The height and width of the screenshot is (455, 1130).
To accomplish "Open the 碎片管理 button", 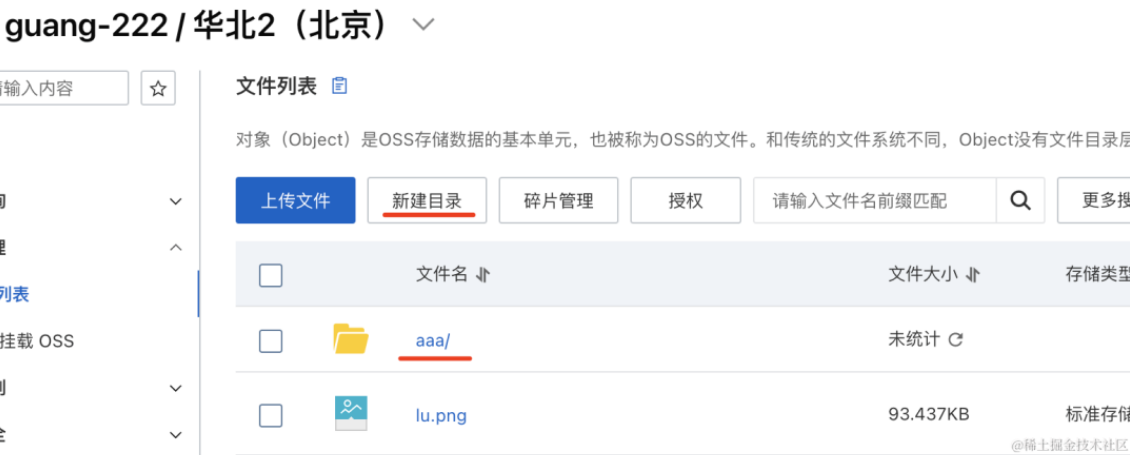I will 559,200.
